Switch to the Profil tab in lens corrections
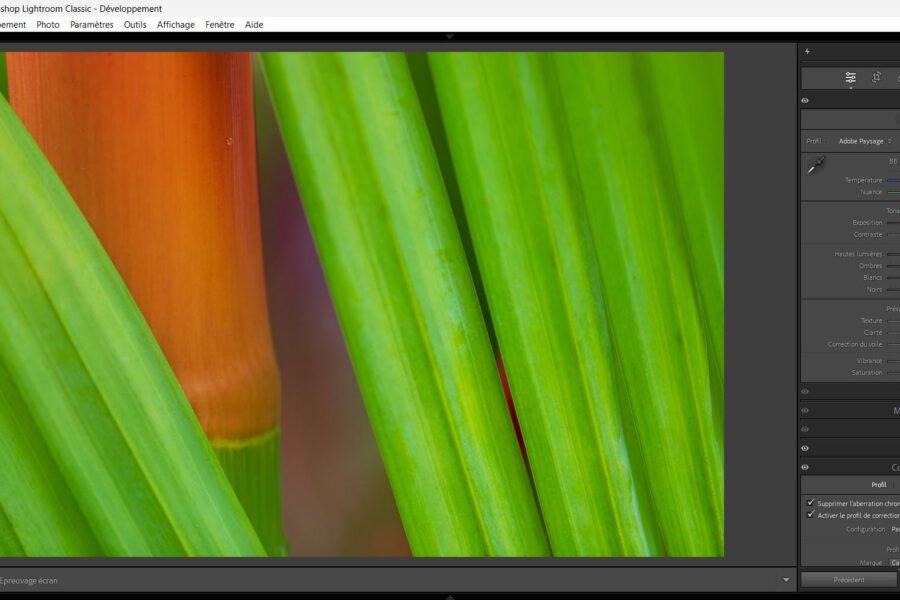The width and height of the screenshot is (900, 600). pos(878,485)
